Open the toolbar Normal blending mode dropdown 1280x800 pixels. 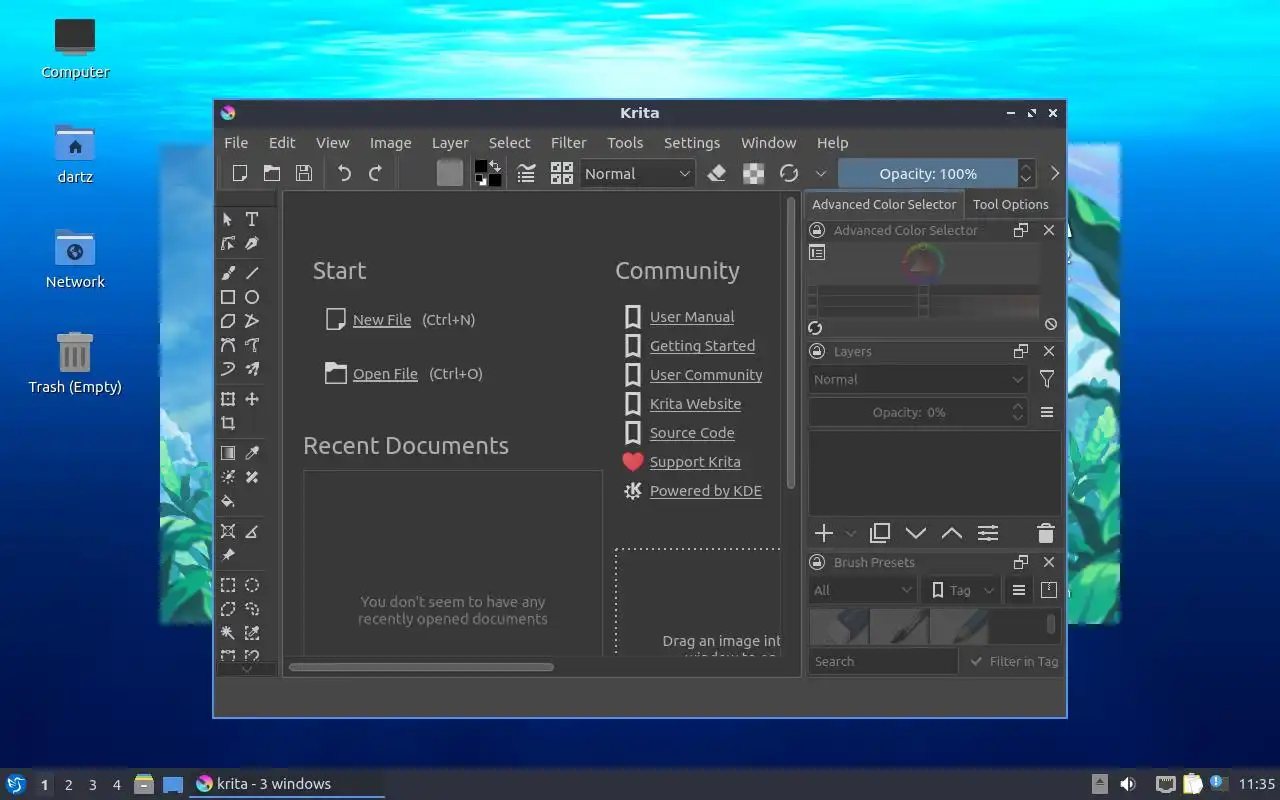coord(638,173)
